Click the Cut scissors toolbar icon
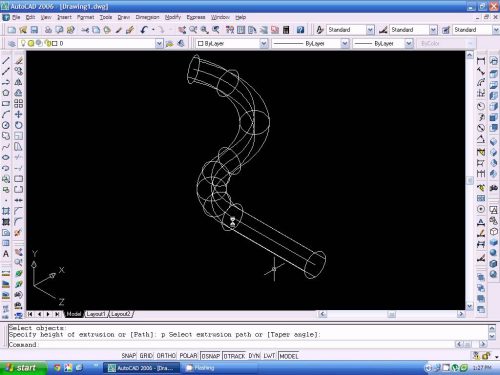Image resolution: width=500 pixels, height=375 pixels. (x=85, y=30)
